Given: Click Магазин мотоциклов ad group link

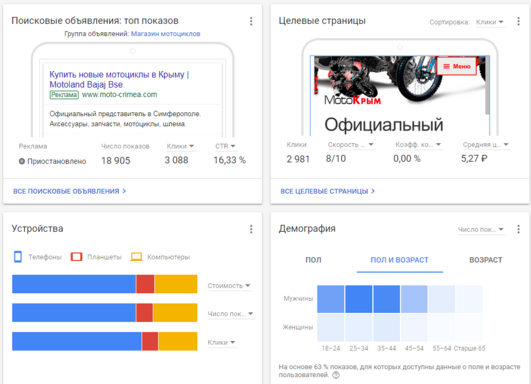Looking at the screenshot, I should click(166, 34).
